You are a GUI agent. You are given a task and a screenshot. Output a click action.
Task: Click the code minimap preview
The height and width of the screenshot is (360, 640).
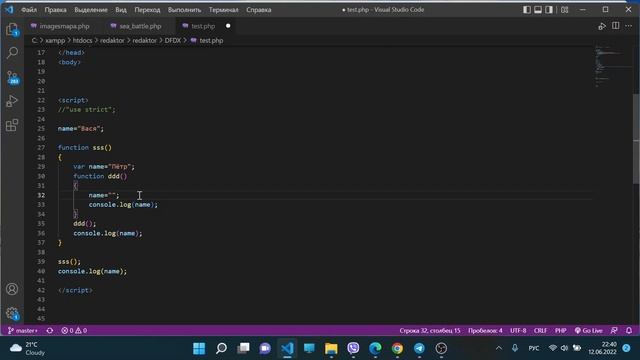(x=612, y=67)
